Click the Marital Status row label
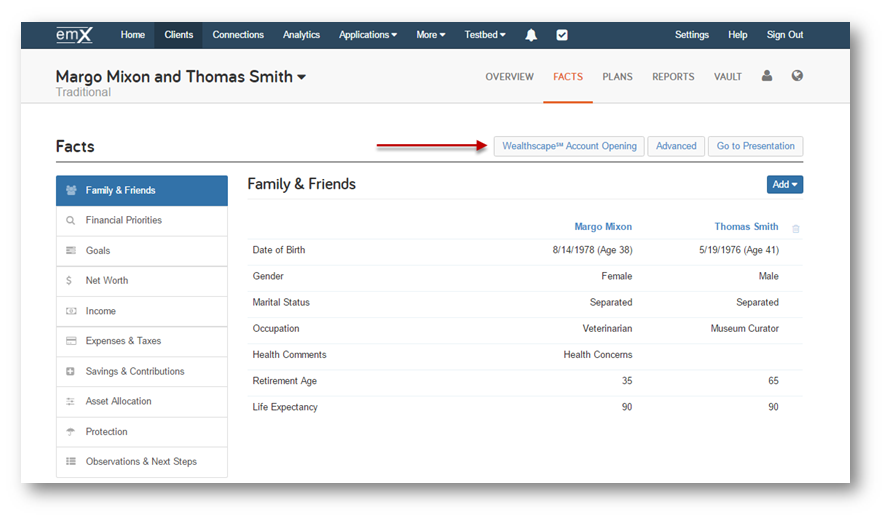885x518 pixels. 281,302
